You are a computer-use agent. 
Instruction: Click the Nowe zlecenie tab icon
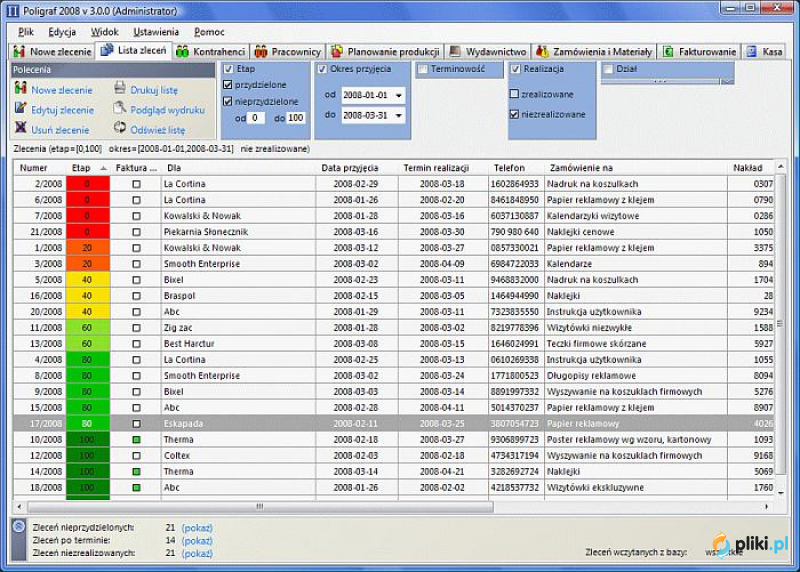tap(19, 51)
